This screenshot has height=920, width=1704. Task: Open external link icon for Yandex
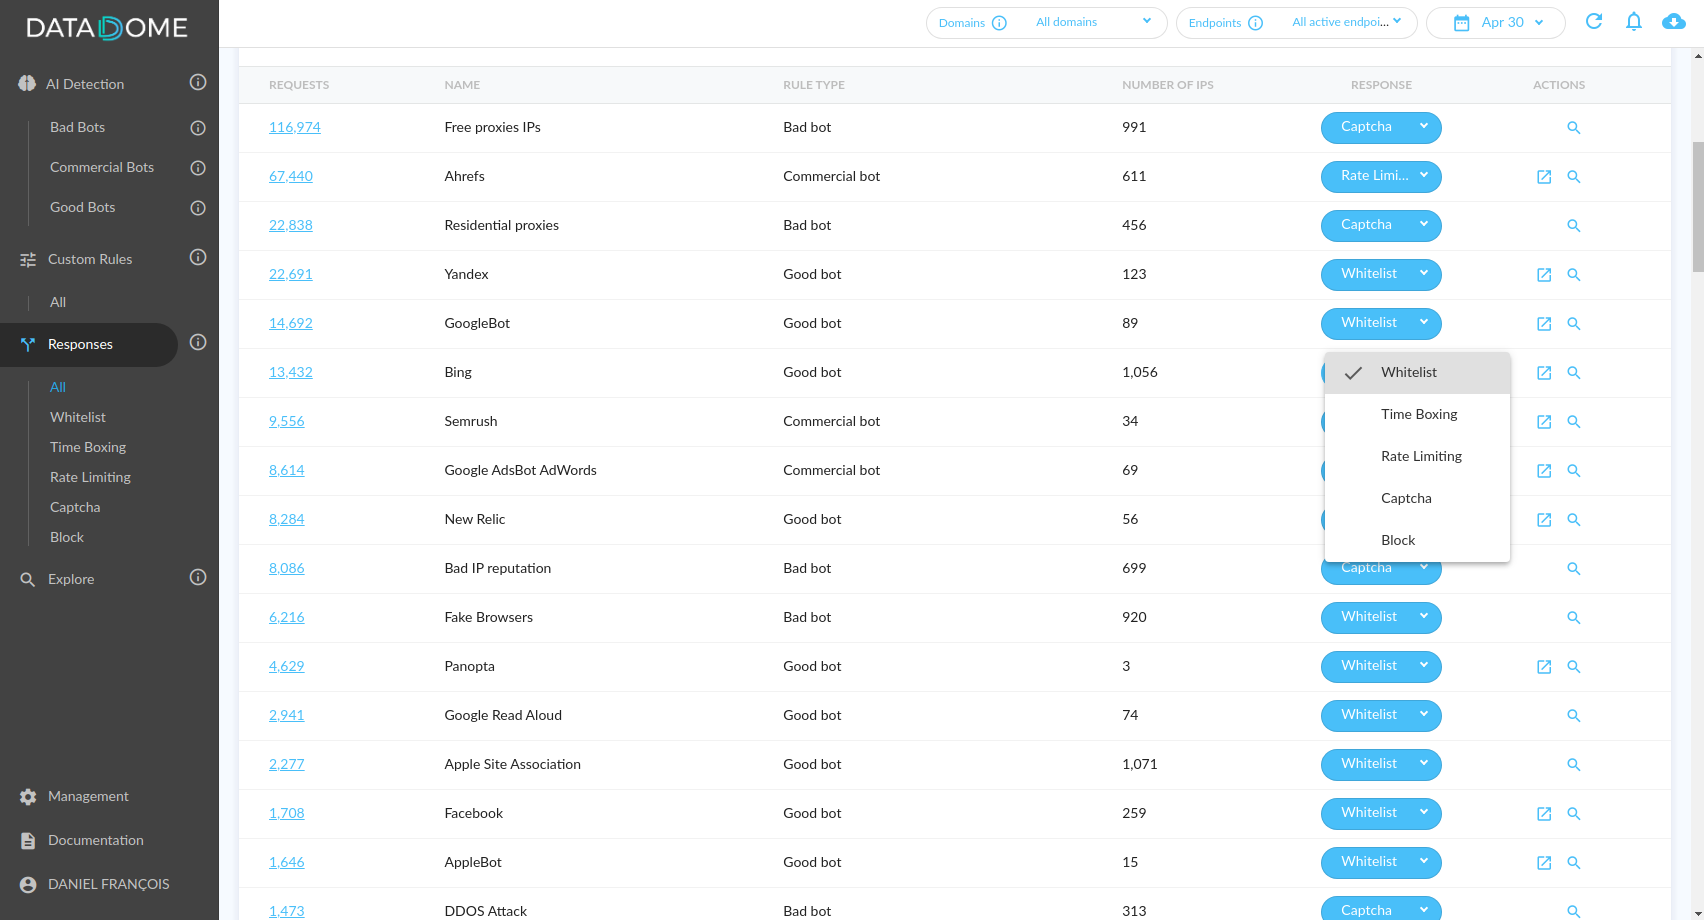click(1544, 275)
